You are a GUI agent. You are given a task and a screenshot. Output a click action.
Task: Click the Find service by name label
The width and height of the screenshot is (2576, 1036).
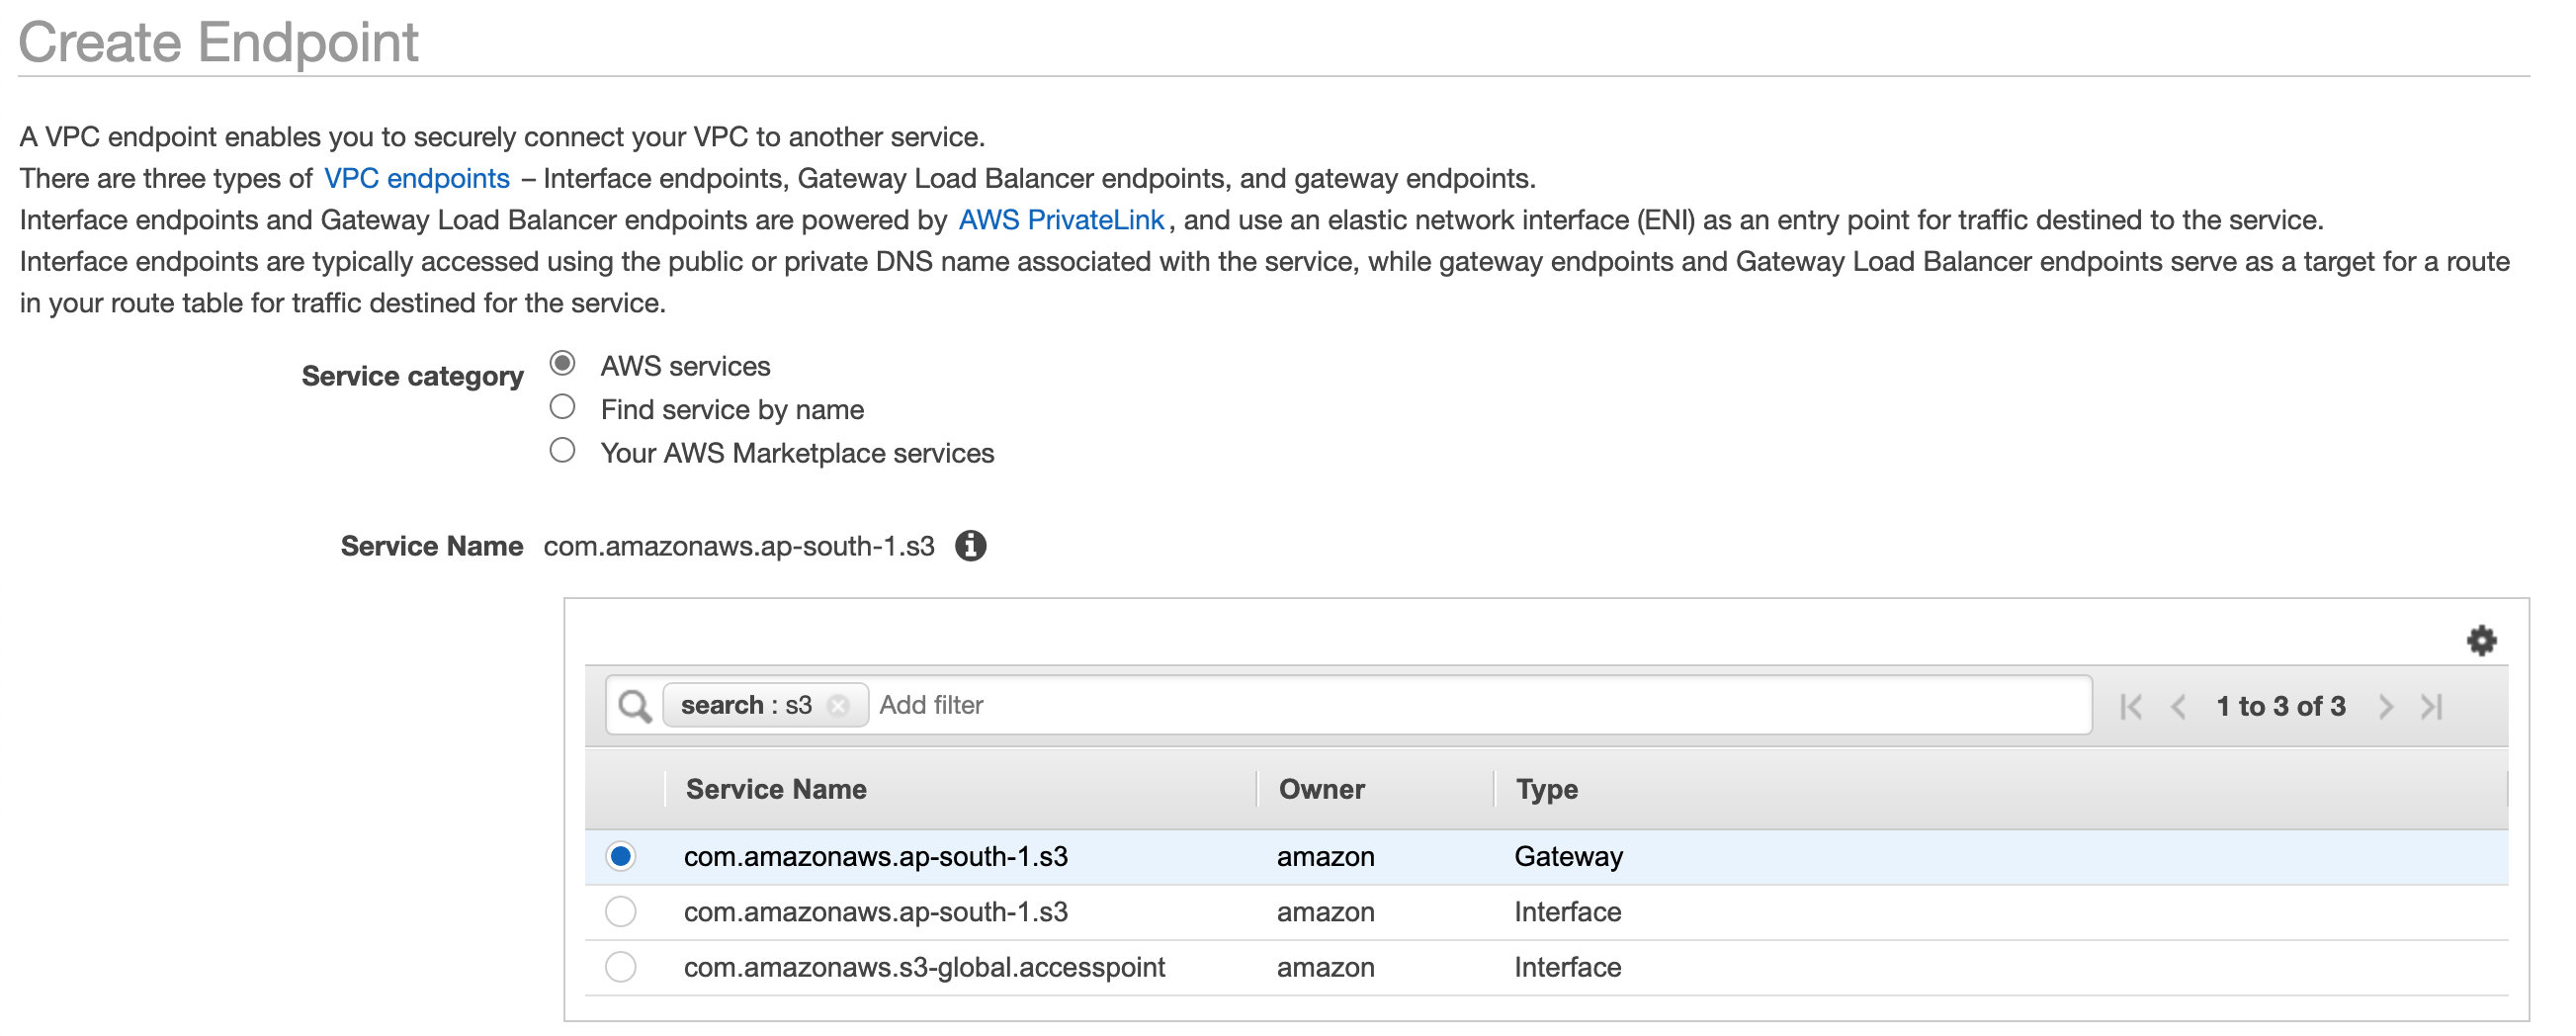click(732, 410)
